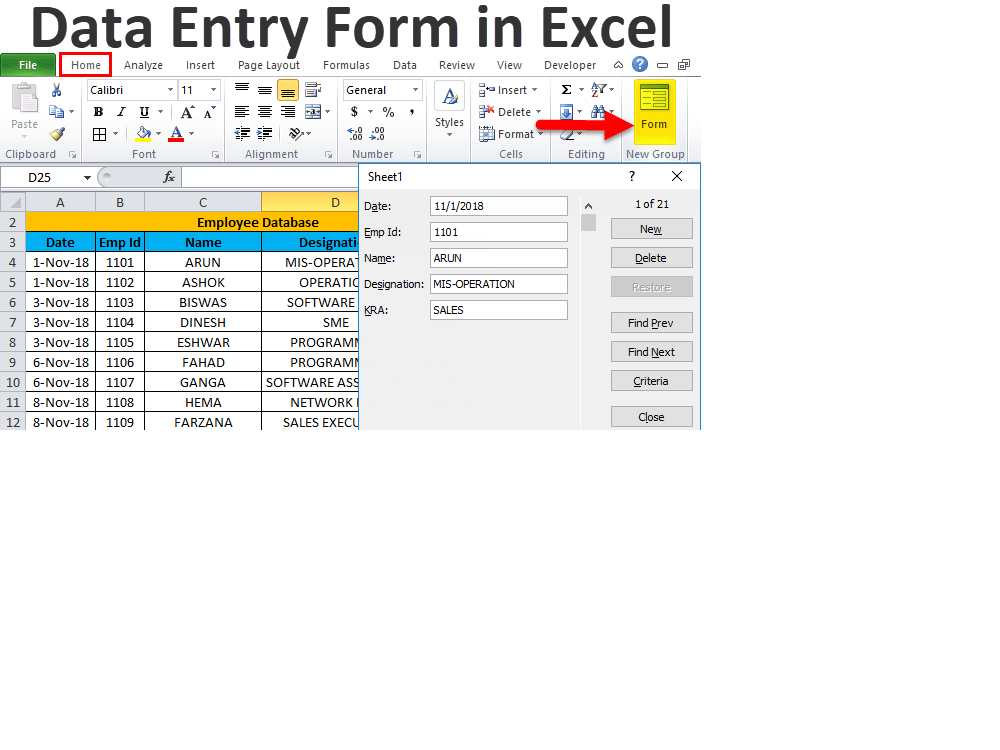Viewport: 1000px width, 750px height.
Task: Toggle Bold formatting
Action: point(98,111)
